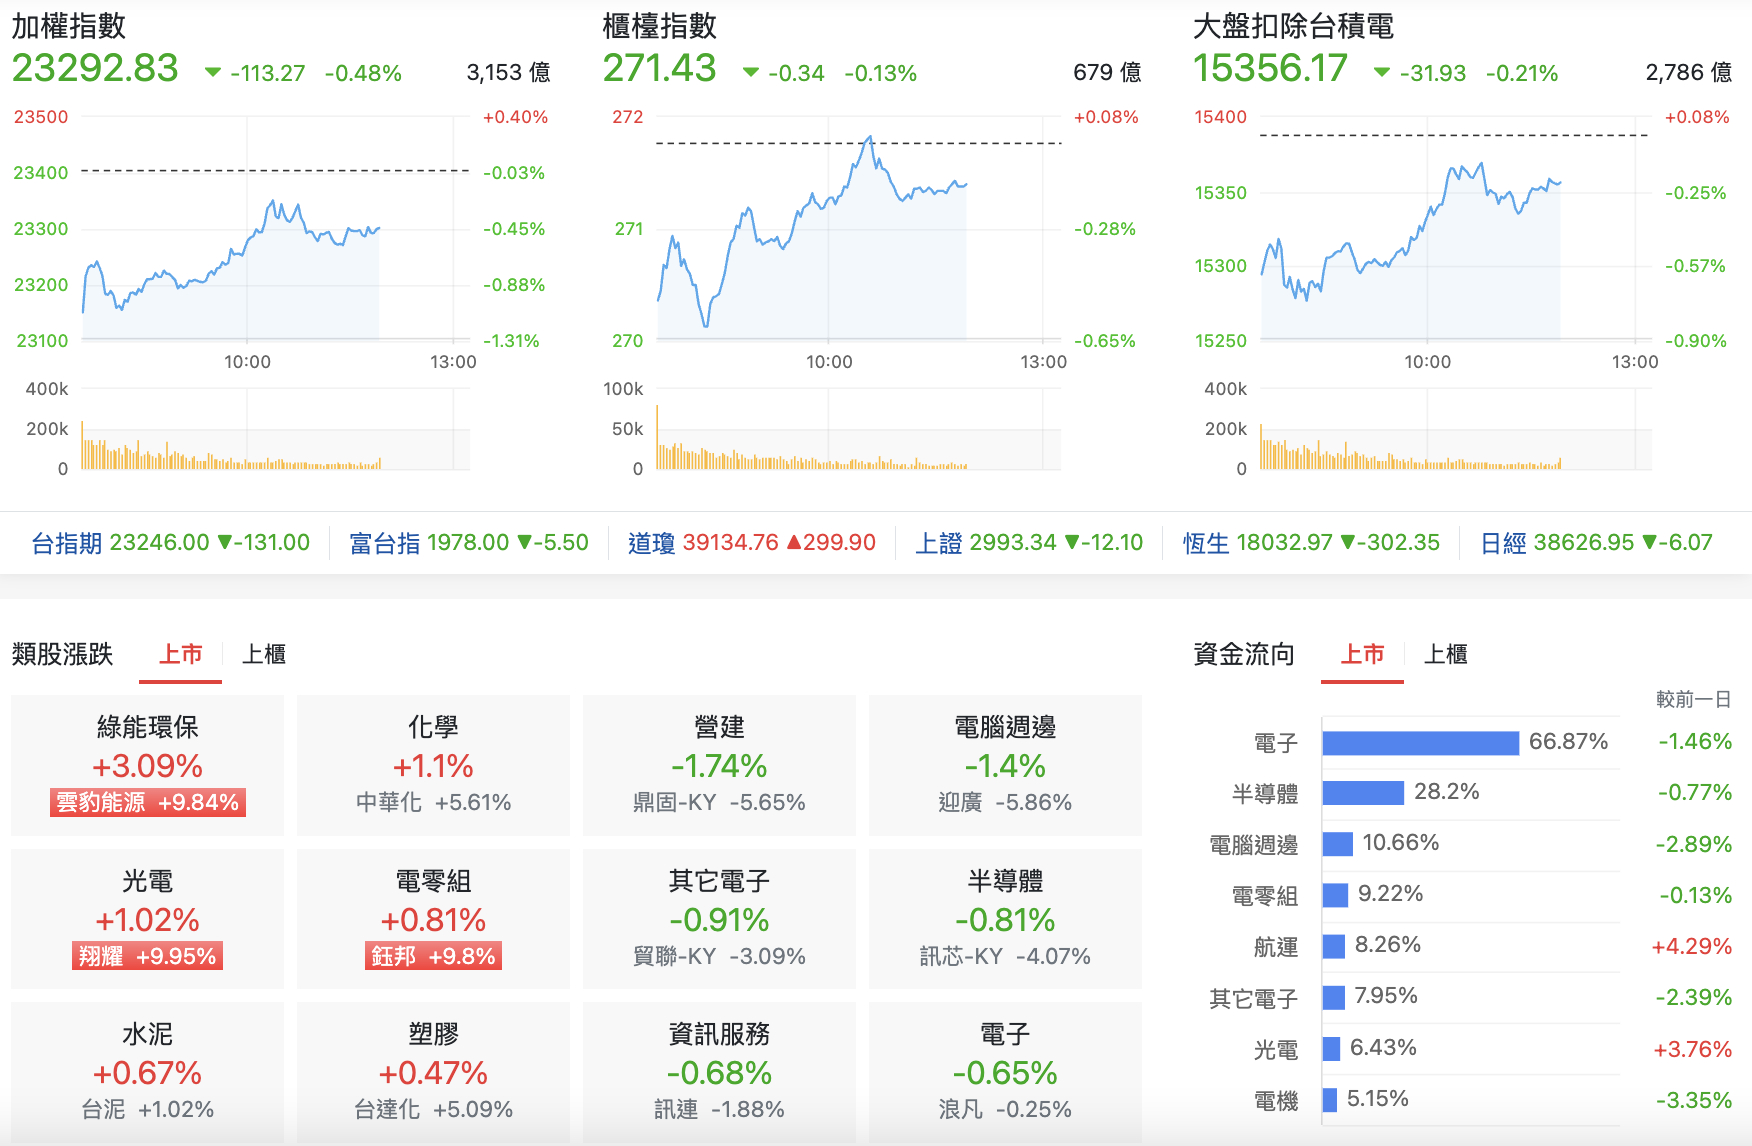1752x1146 pixels.
Task: Open 日經 index quote in ticker
Action: (1597, 542)
